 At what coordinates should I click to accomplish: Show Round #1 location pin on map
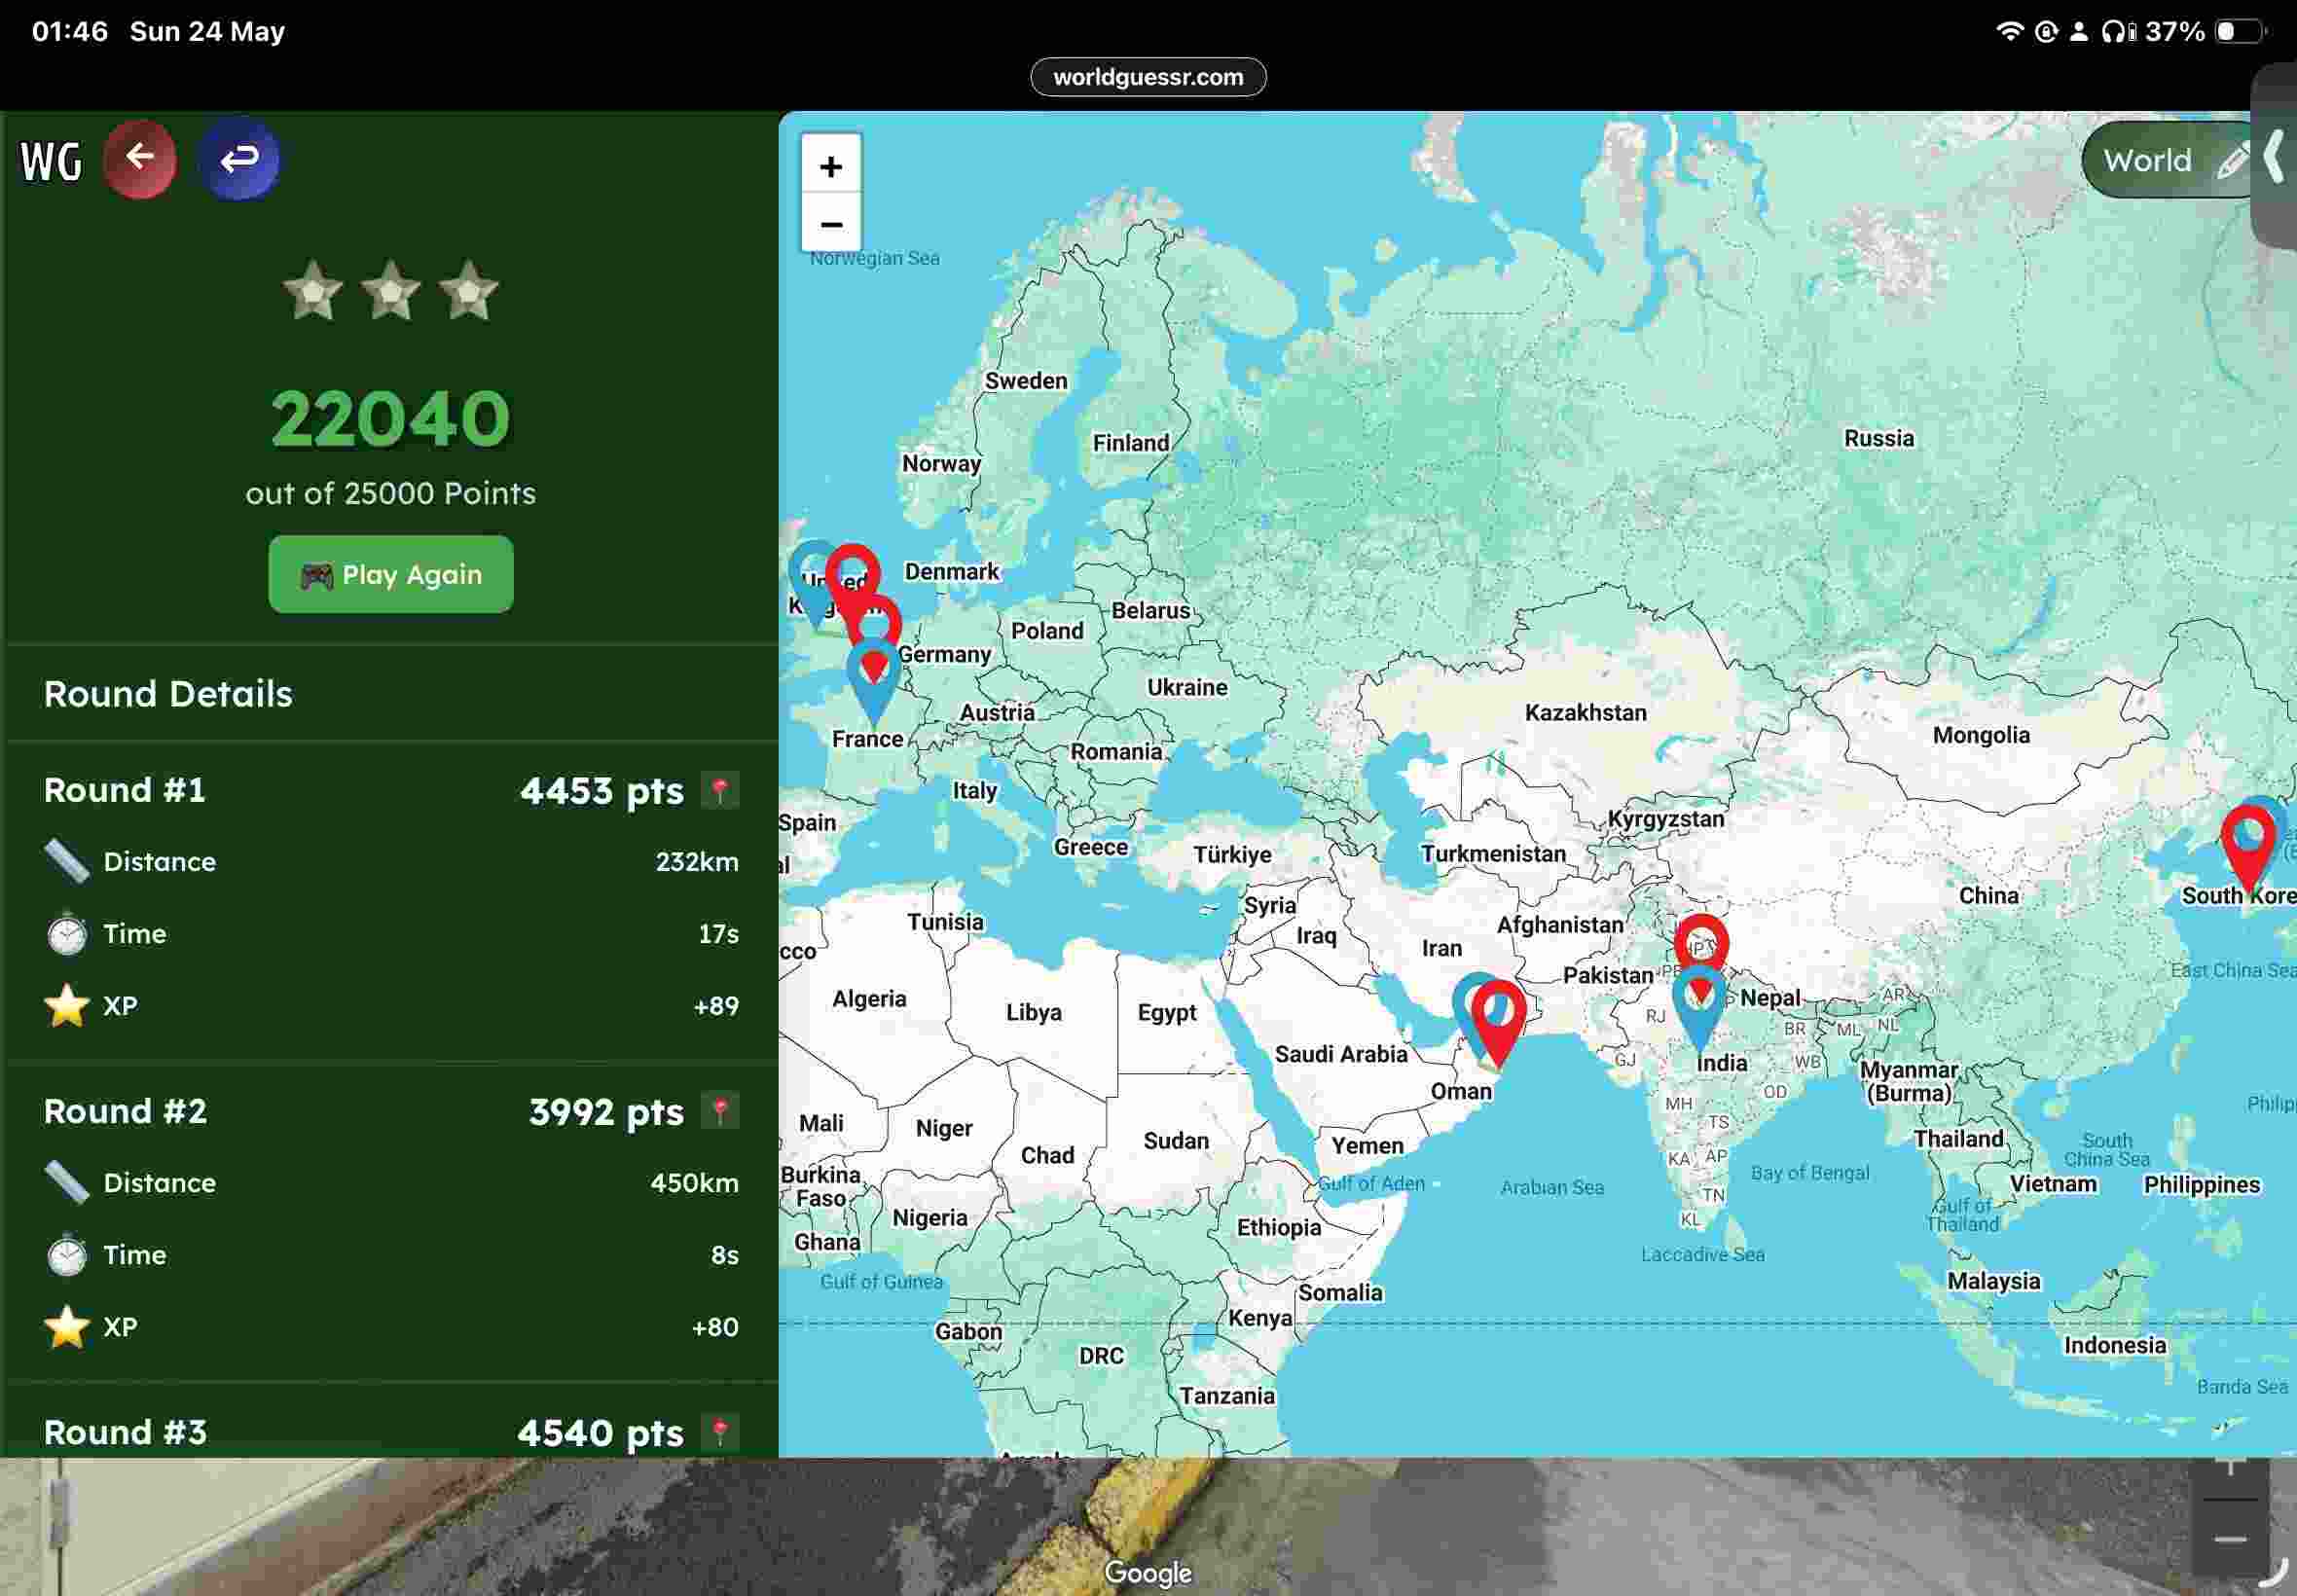tap(720, 790)
